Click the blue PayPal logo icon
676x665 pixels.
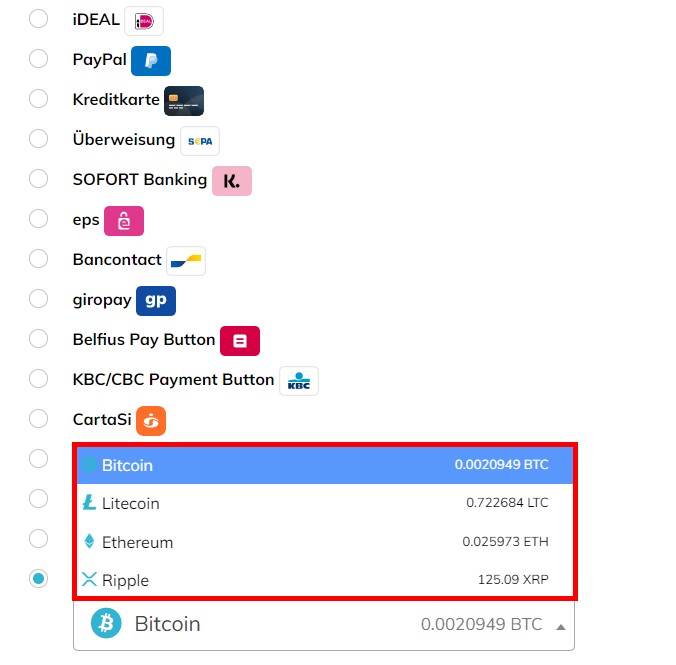pyautogui.click(x=151, y=61)
